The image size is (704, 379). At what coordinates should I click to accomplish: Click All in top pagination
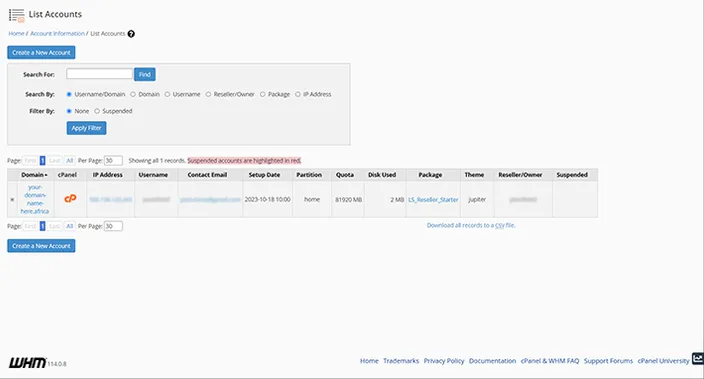70,160
